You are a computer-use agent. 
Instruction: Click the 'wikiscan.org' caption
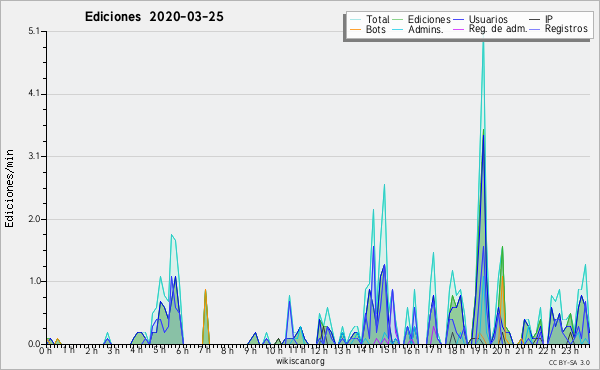300,361
